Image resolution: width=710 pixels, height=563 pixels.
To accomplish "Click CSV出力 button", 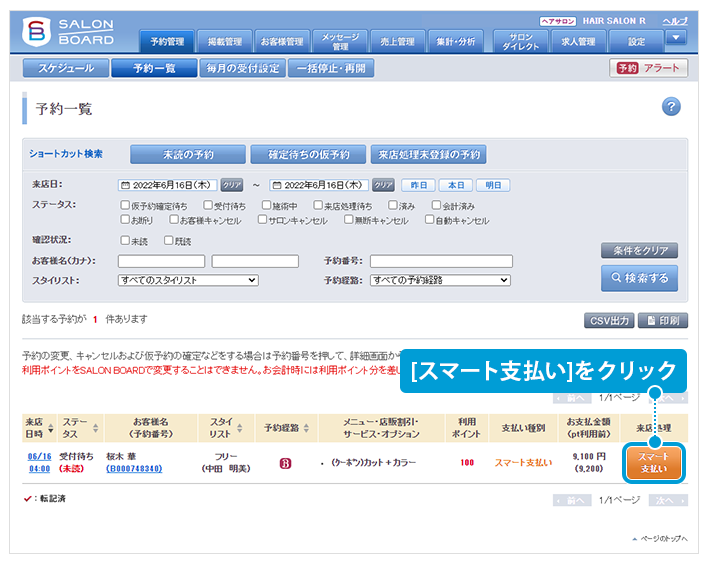I will point(609,321).
